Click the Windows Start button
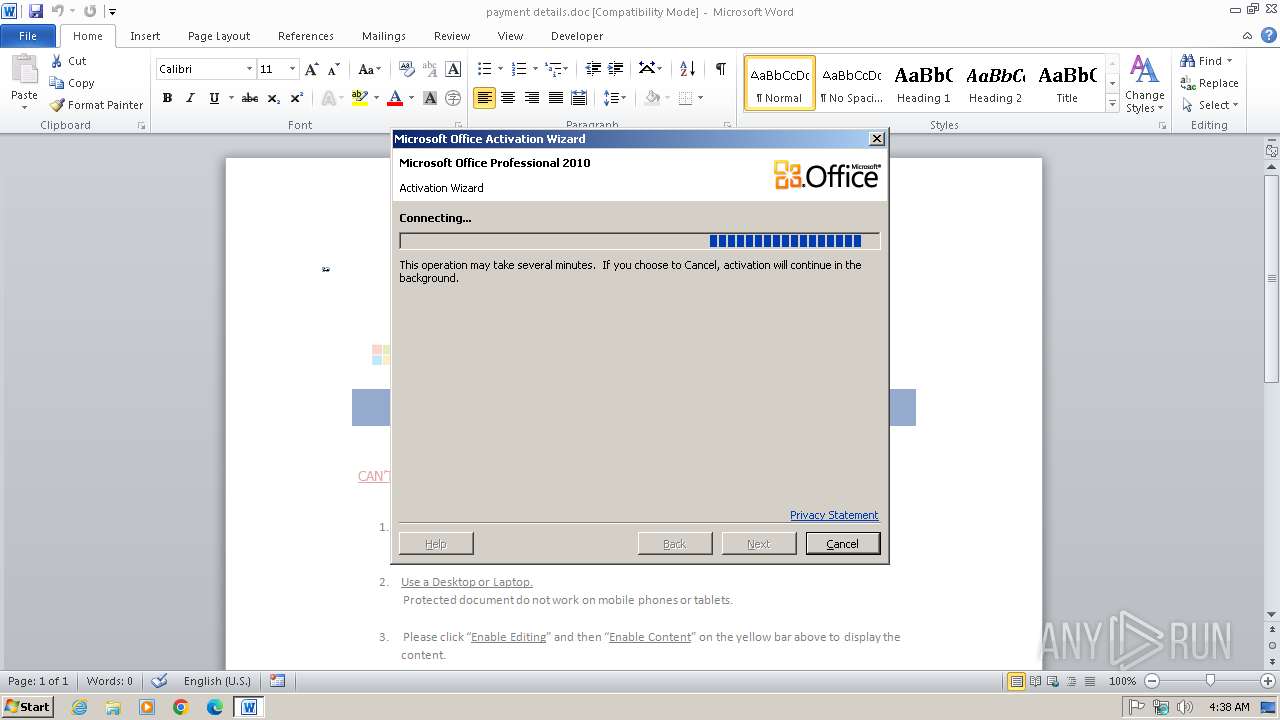1280x720 pixels. point(28,707)
